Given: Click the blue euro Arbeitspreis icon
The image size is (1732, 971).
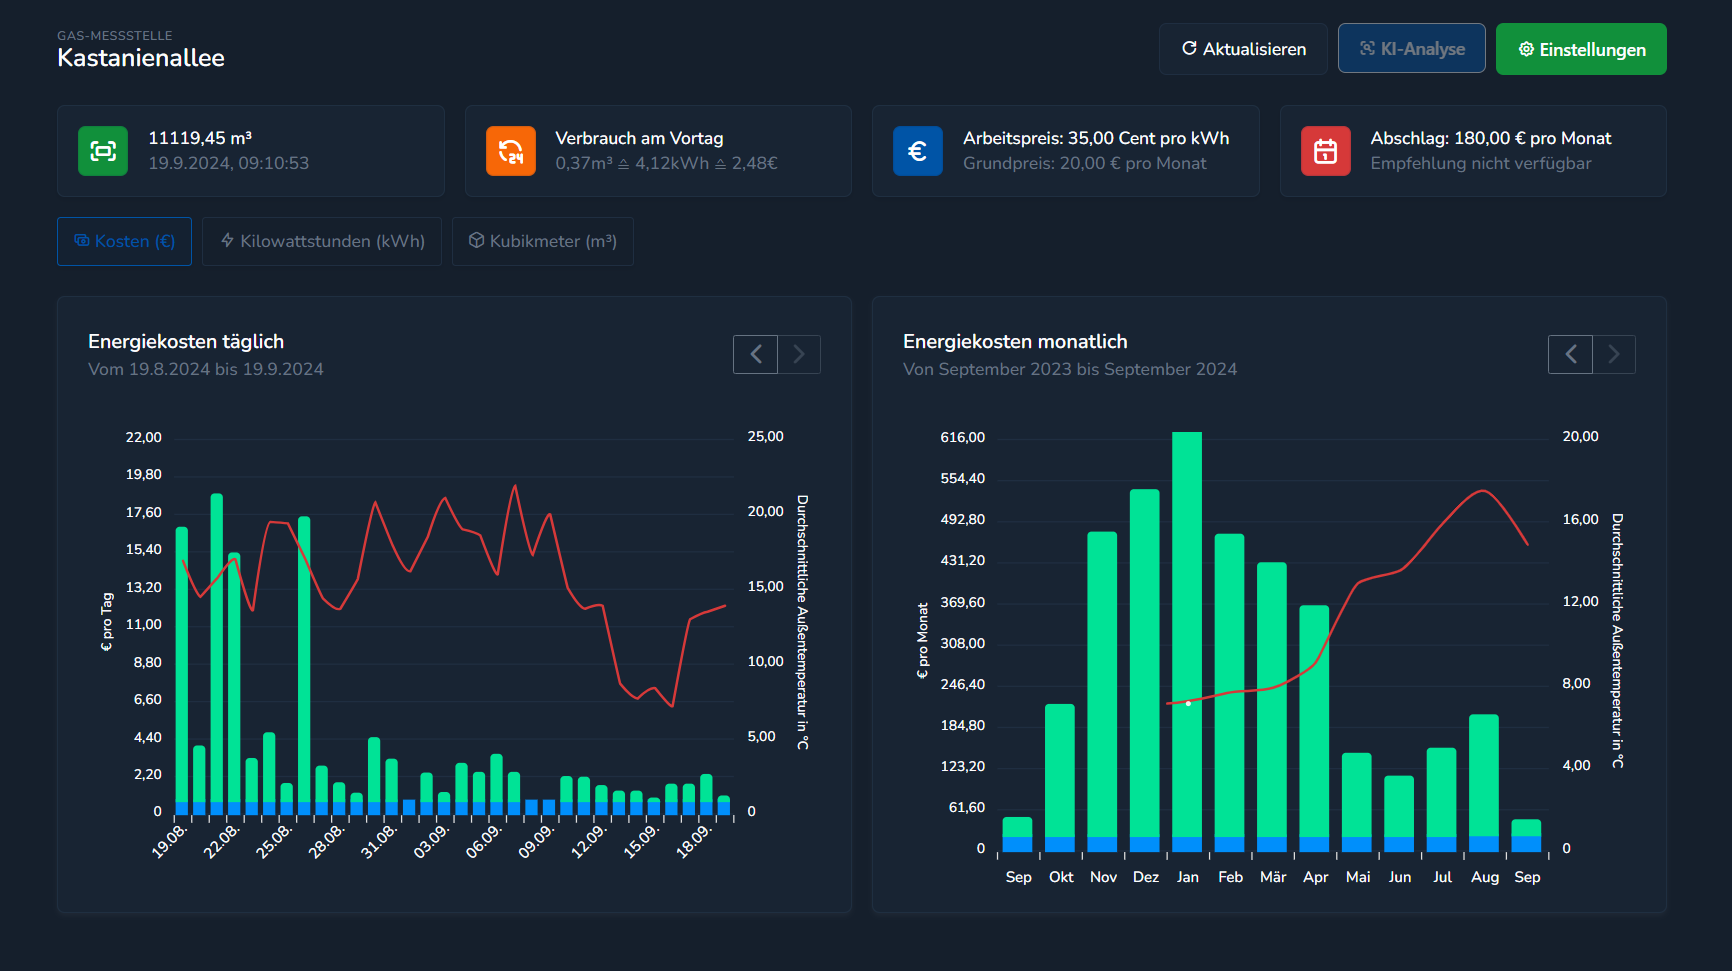Looking at the screenshot, I should tap(918, 151).
